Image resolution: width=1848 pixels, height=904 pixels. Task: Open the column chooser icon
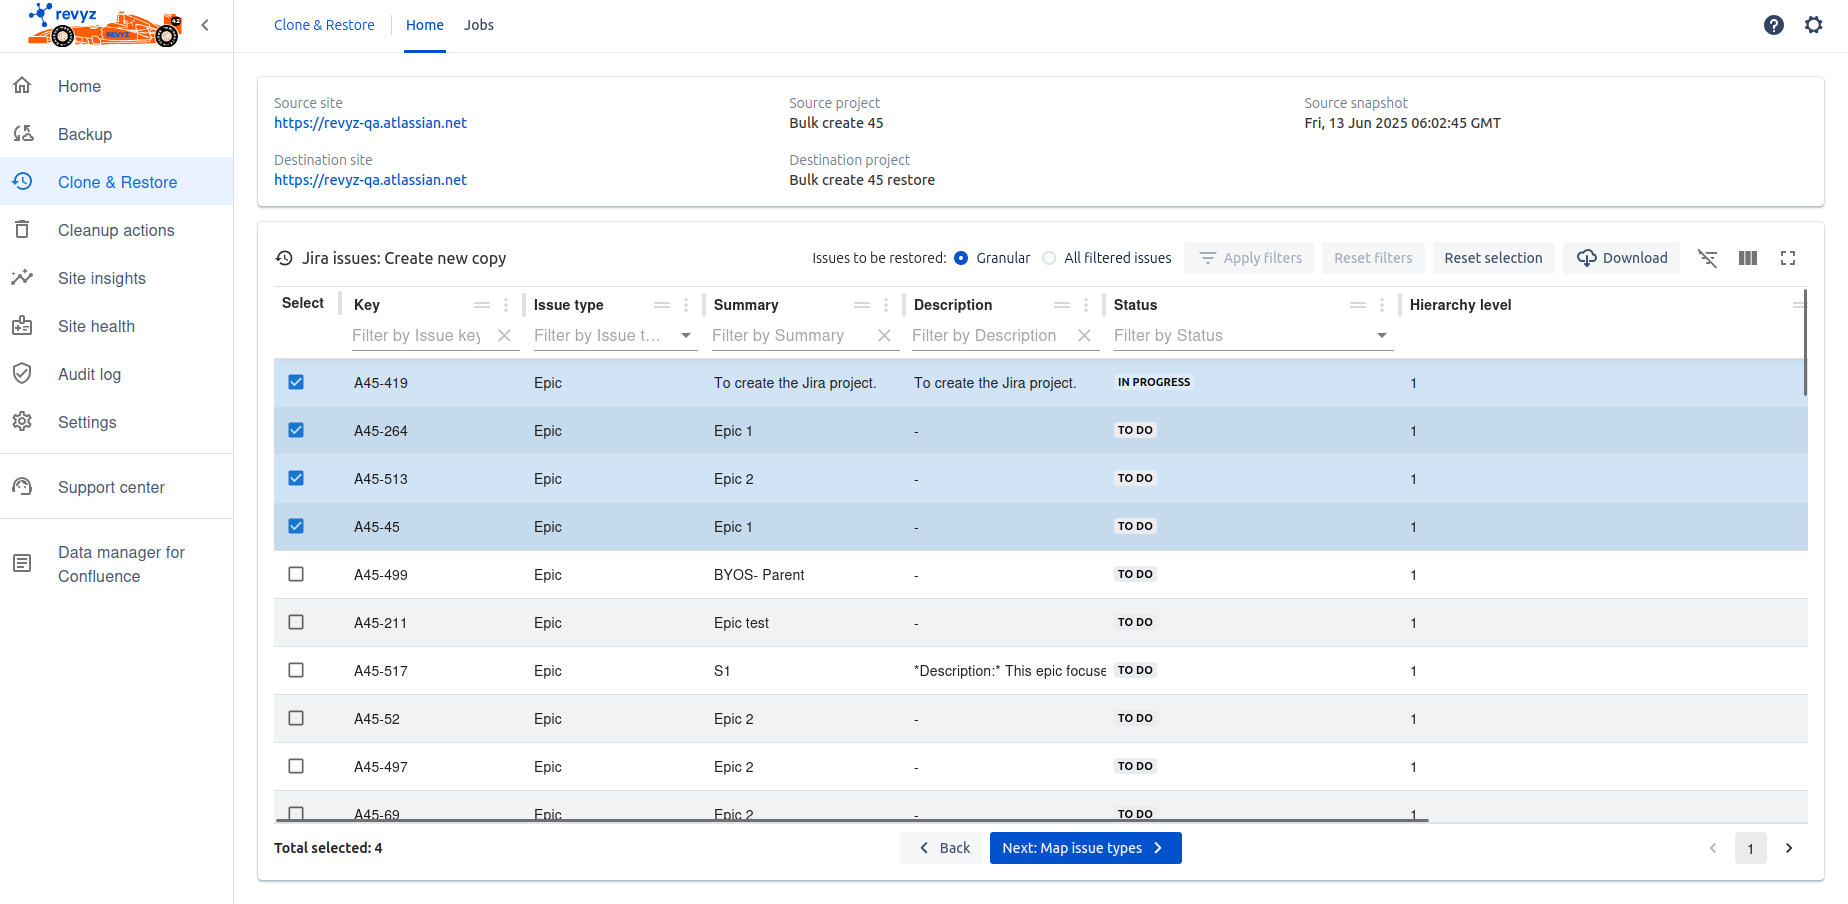point(1747,258)
